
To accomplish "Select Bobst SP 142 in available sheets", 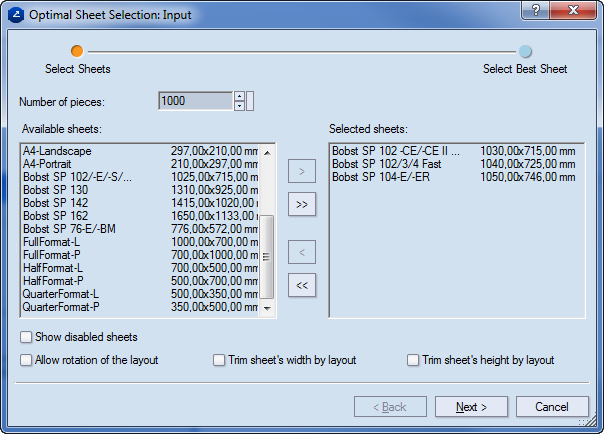I will pyautogui.click(x=56, y=203).
